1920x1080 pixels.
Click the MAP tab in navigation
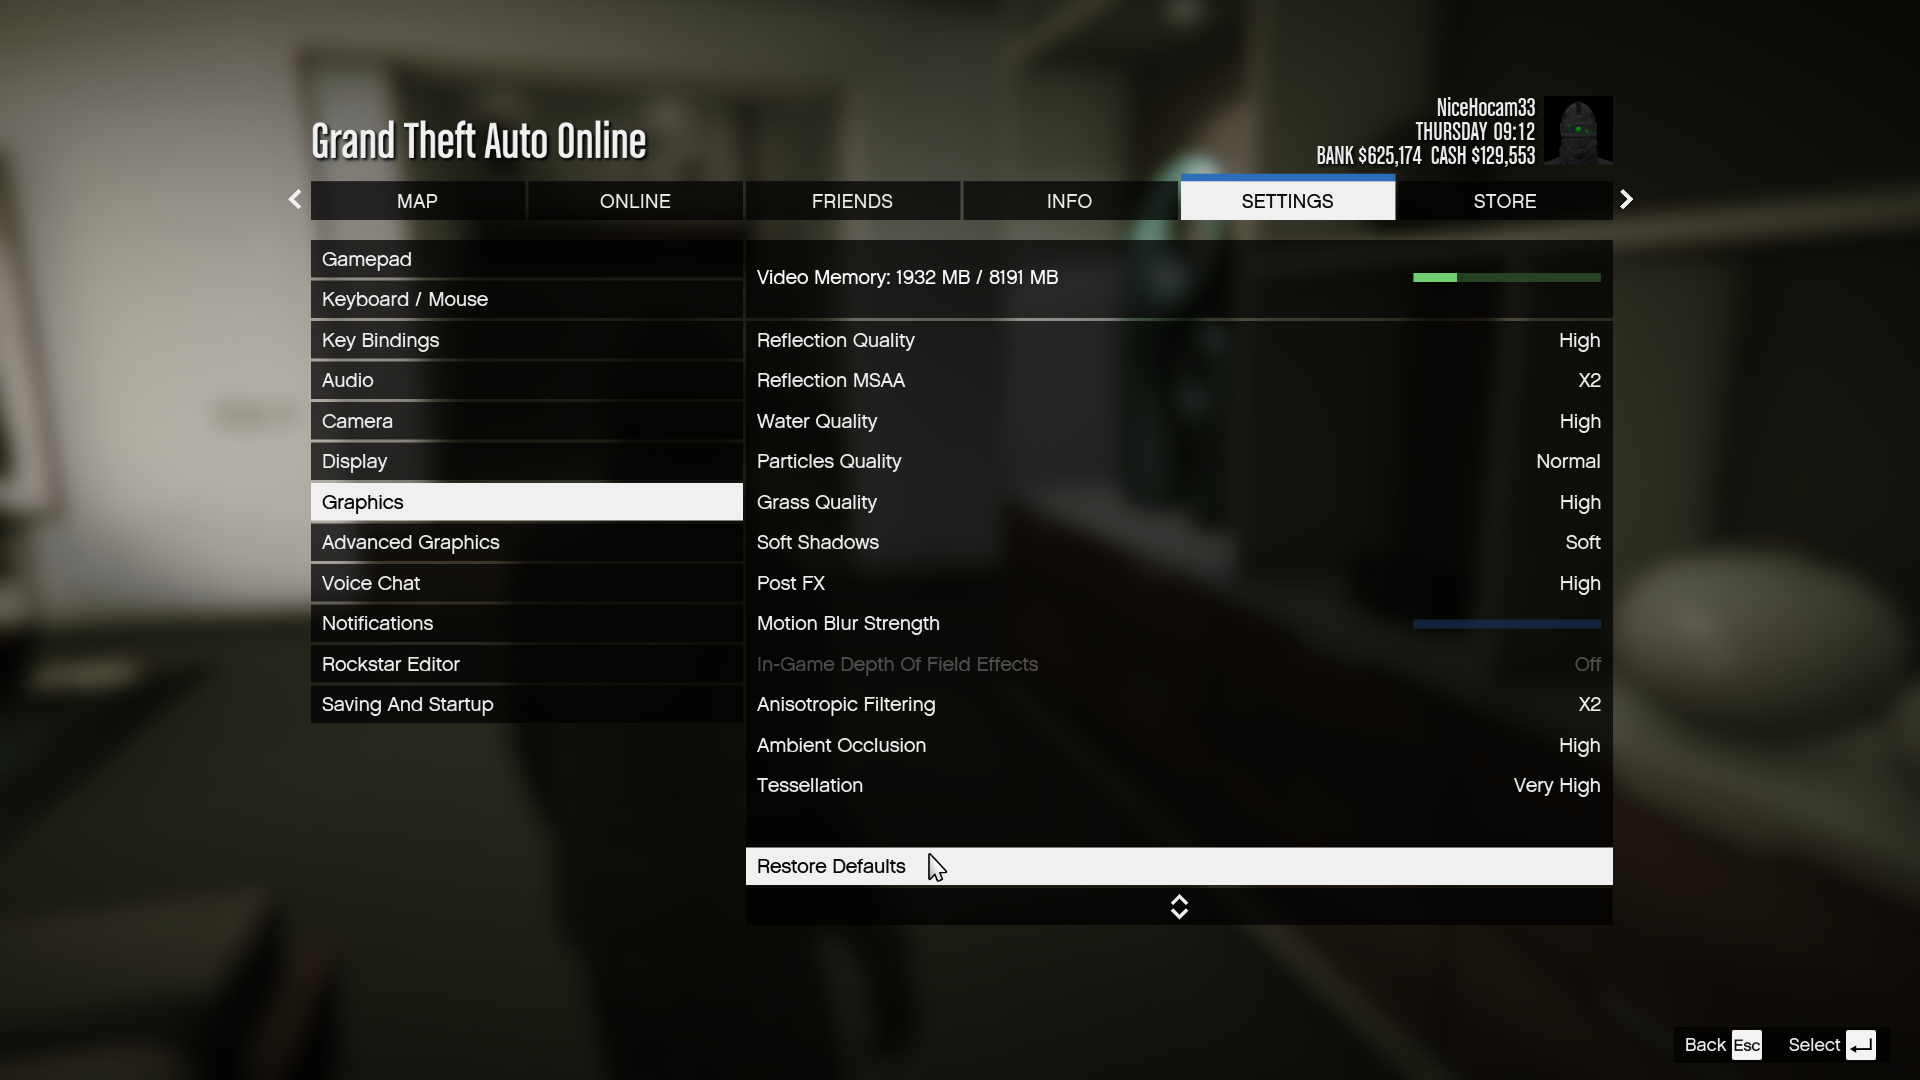(x=417, y=200)
